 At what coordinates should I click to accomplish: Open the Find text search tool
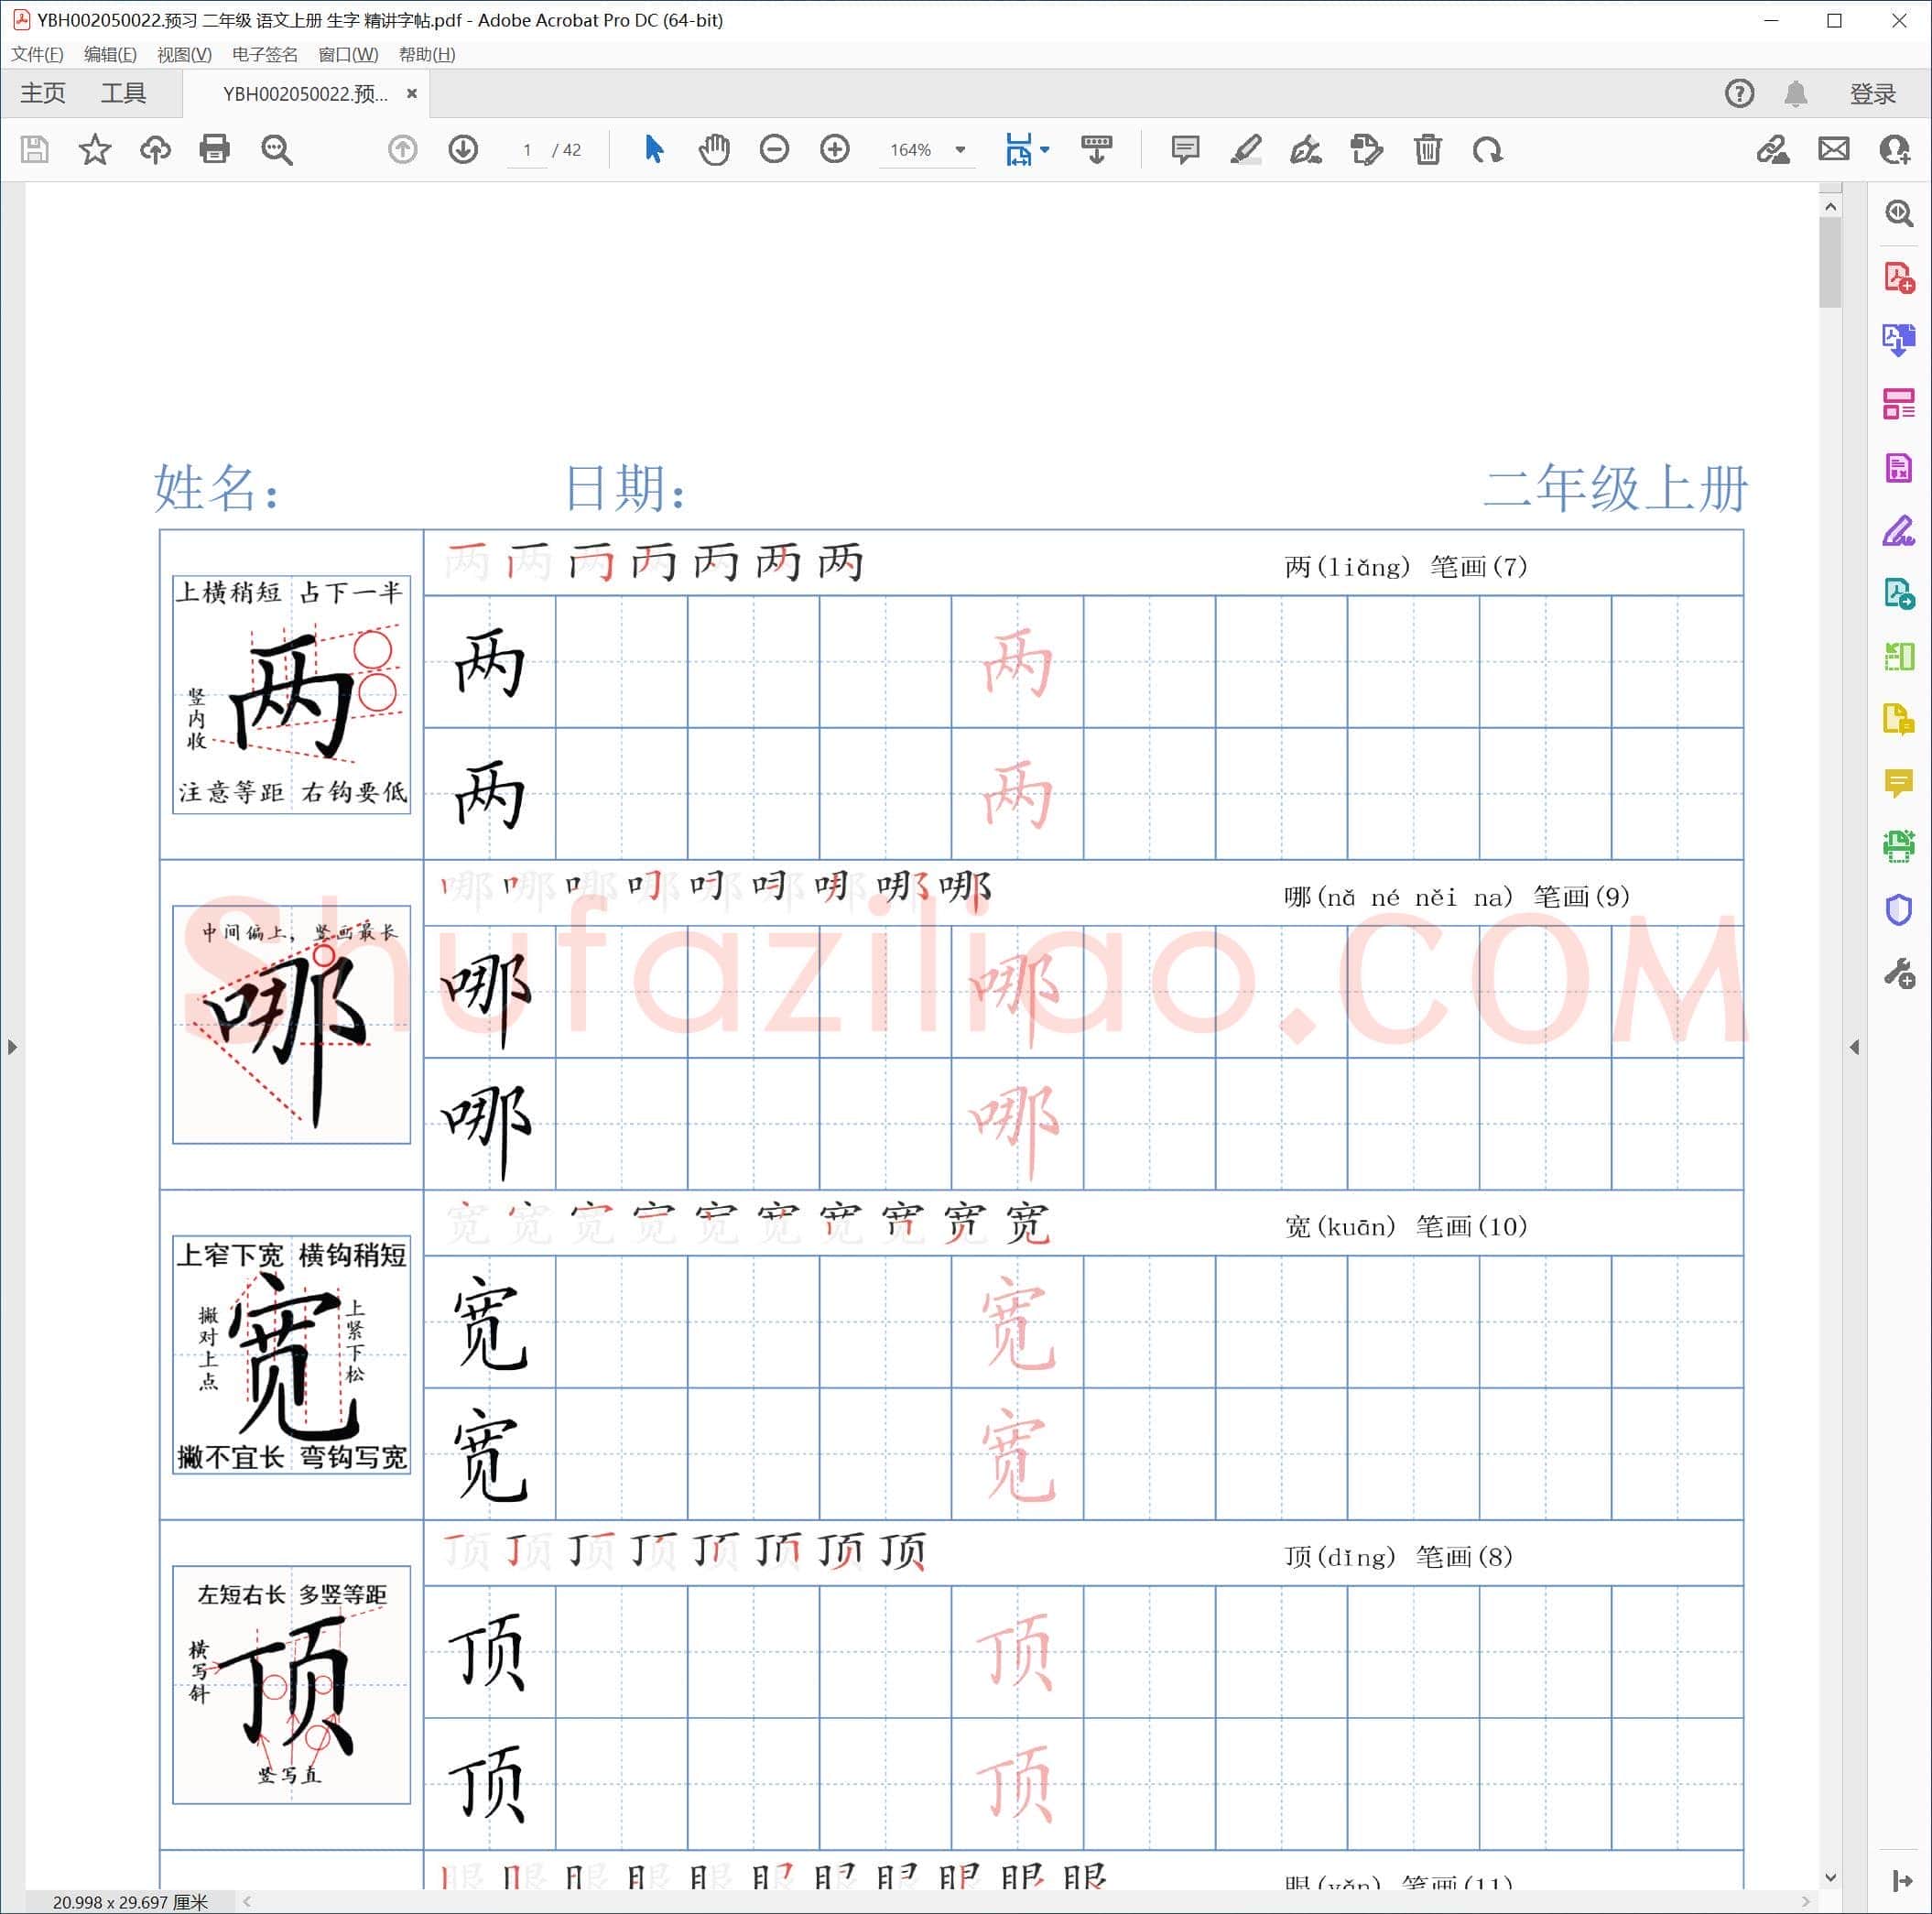coord(277,150)
